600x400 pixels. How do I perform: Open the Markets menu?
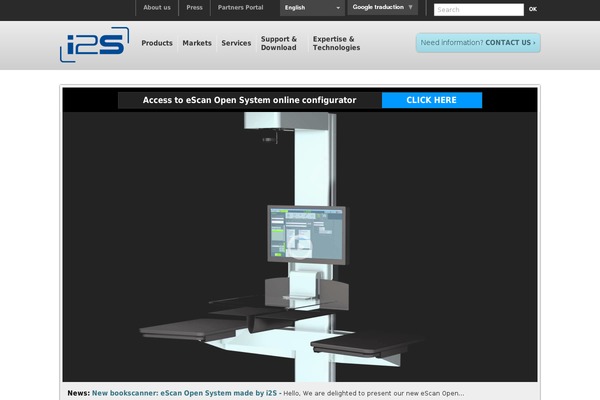click(197, 43)
